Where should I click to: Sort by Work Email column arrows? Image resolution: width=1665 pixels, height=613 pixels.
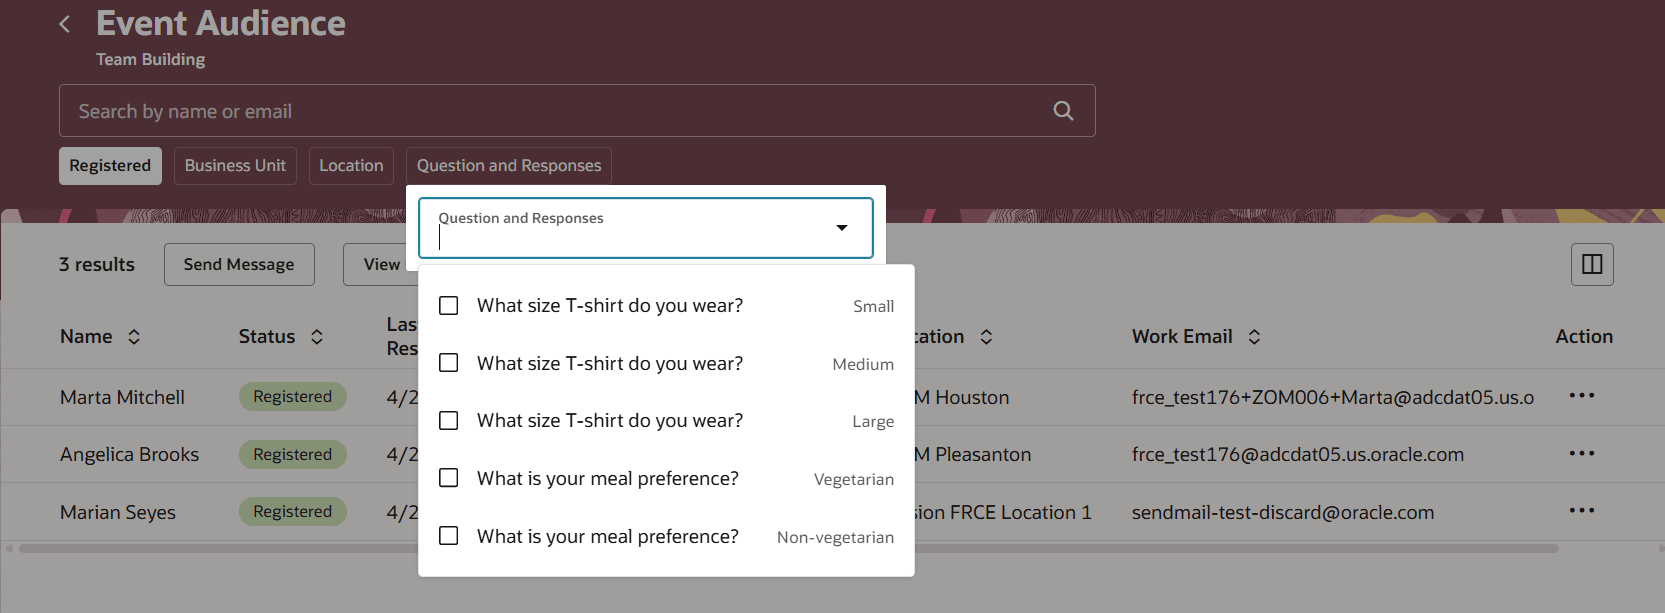(x=1254, y=337)
